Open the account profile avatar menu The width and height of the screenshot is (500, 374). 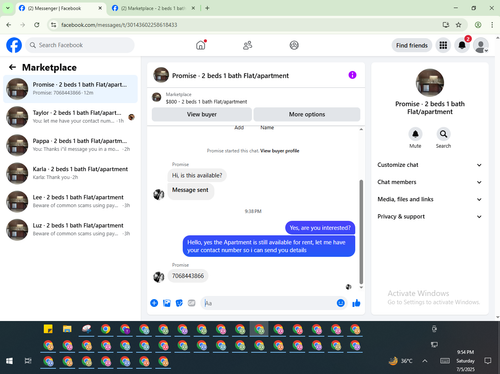pyautogui.click(x=481, y=45)
